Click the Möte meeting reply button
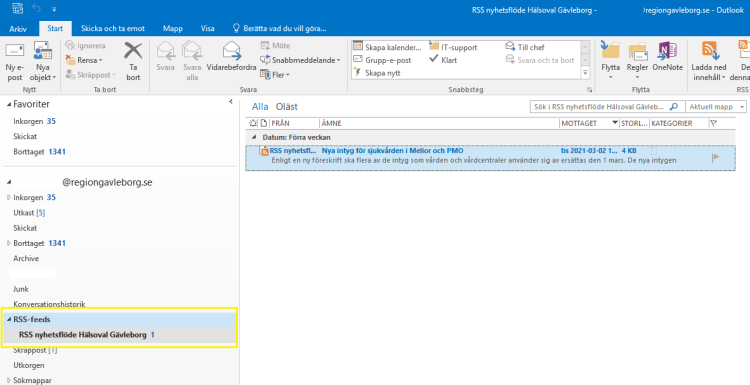750x385 pixels. pyautogui.click(x=276, y=46)
